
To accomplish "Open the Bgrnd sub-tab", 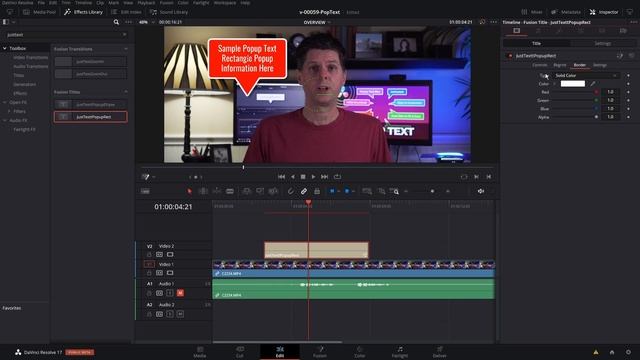I will tap(560, 65).
